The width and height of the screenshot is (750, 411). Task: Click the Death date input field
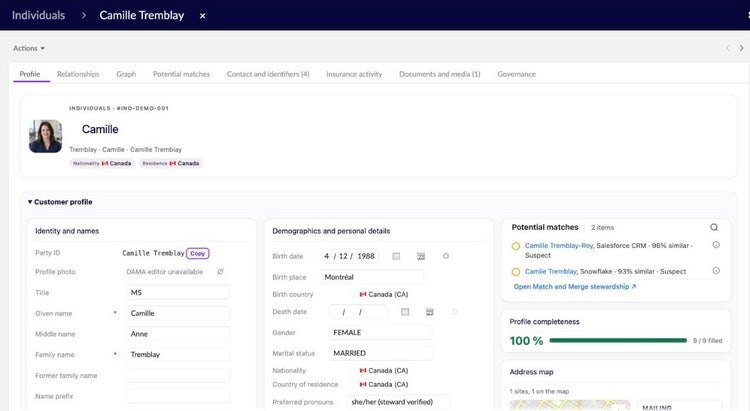(358, 312)
